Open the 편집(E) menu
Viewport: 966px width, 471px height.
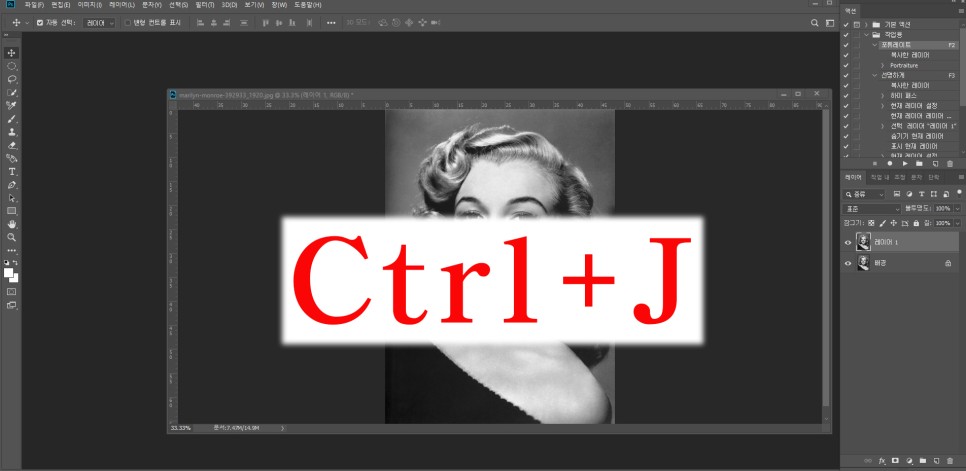[60, 5]
